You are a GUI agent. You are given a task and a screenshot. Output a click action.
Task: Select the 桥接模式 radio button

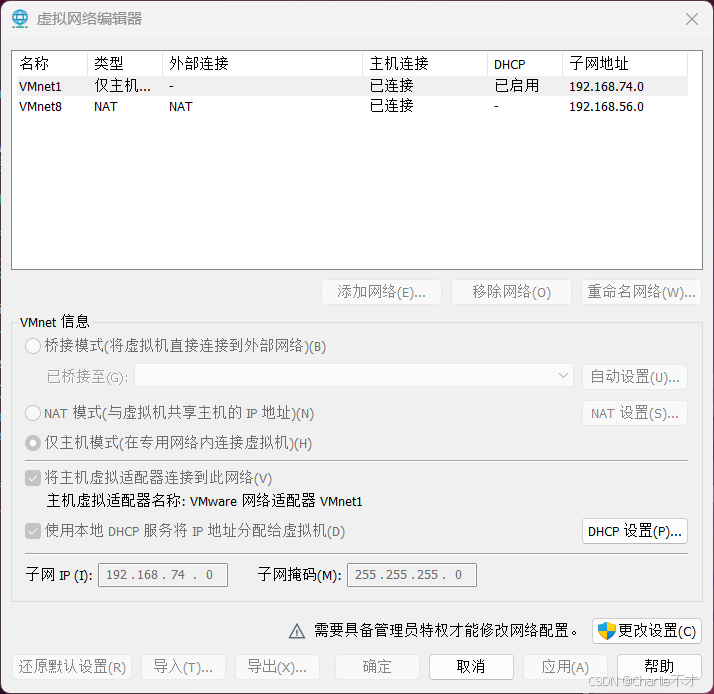tap(33, 346)
